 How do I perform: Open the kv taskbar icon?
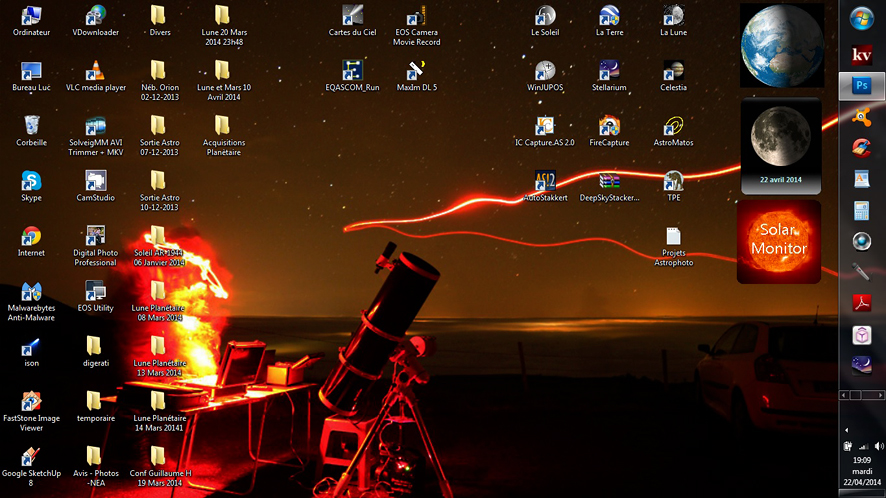pos(861,55)
